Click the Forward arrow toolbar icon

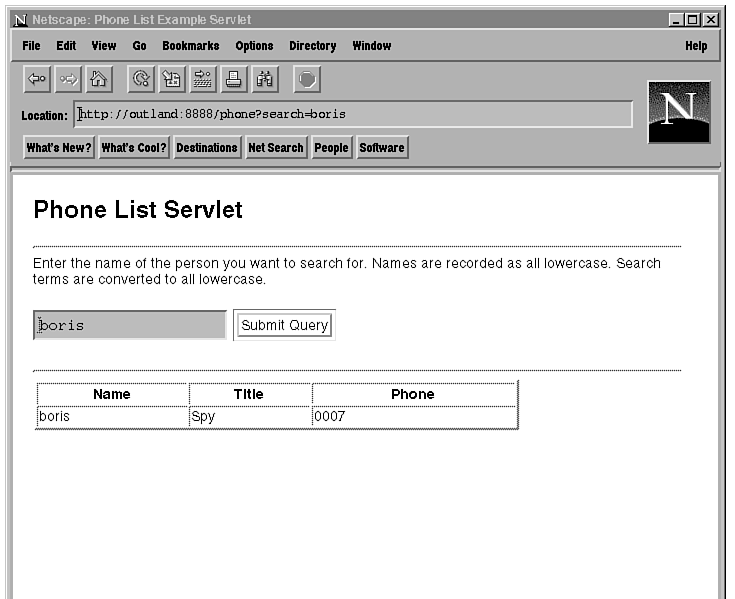click(x=68, y=79)
